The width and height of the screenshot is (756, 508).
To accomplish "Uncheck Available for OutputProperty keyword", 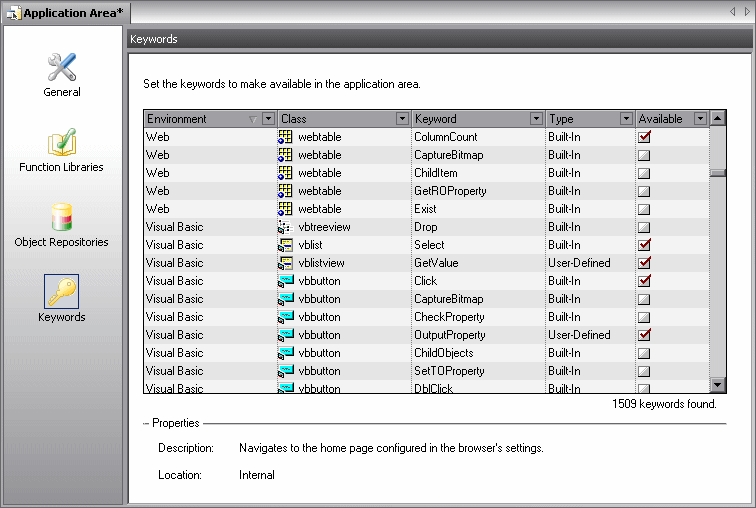I will (645, 335).
